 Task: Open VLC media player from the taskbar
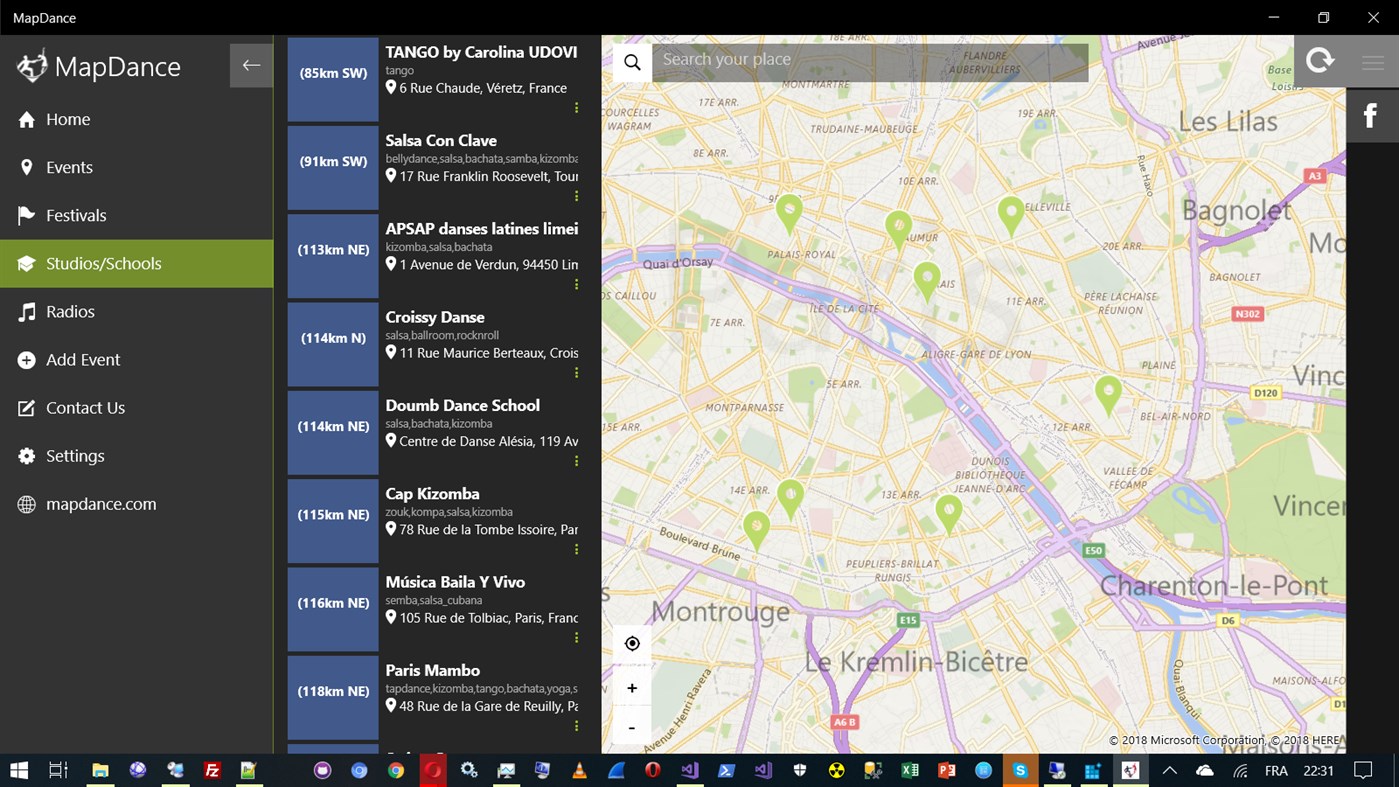pyautogui.click(x=579, y=770)
